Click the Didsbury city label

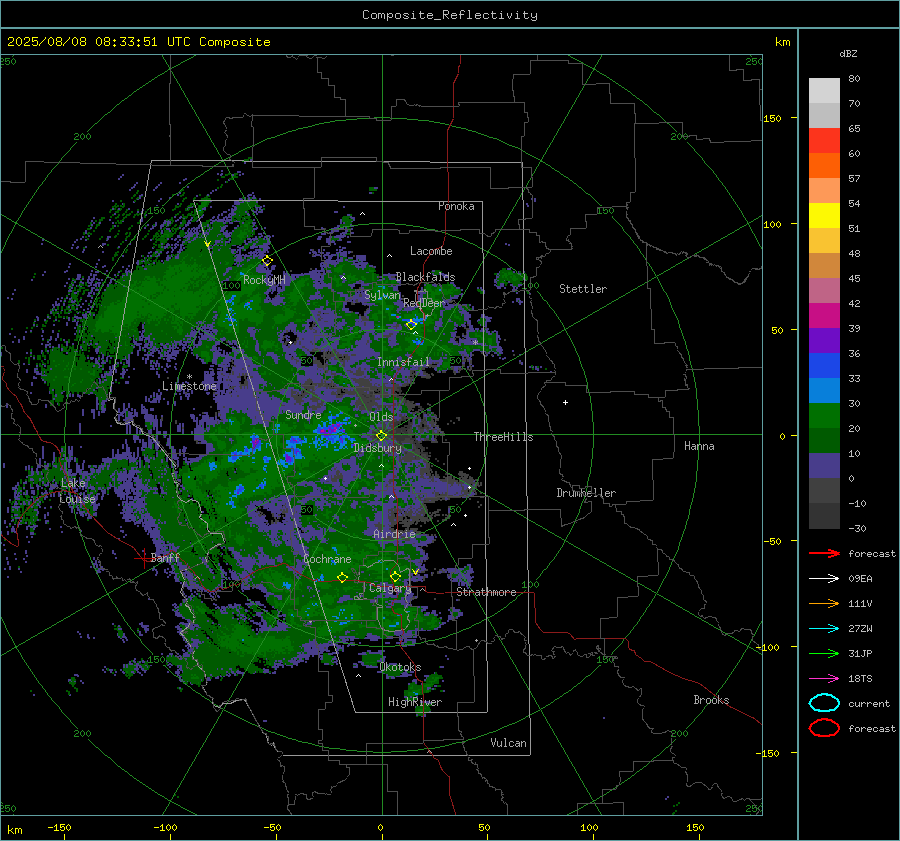[377, 448]
